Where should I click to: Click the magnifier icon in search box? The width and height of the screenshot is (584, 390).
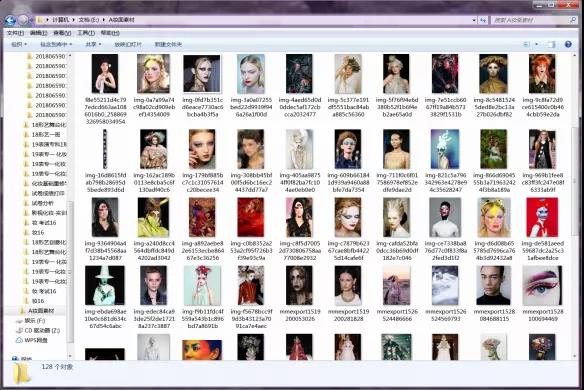click(x=573, y=20)
